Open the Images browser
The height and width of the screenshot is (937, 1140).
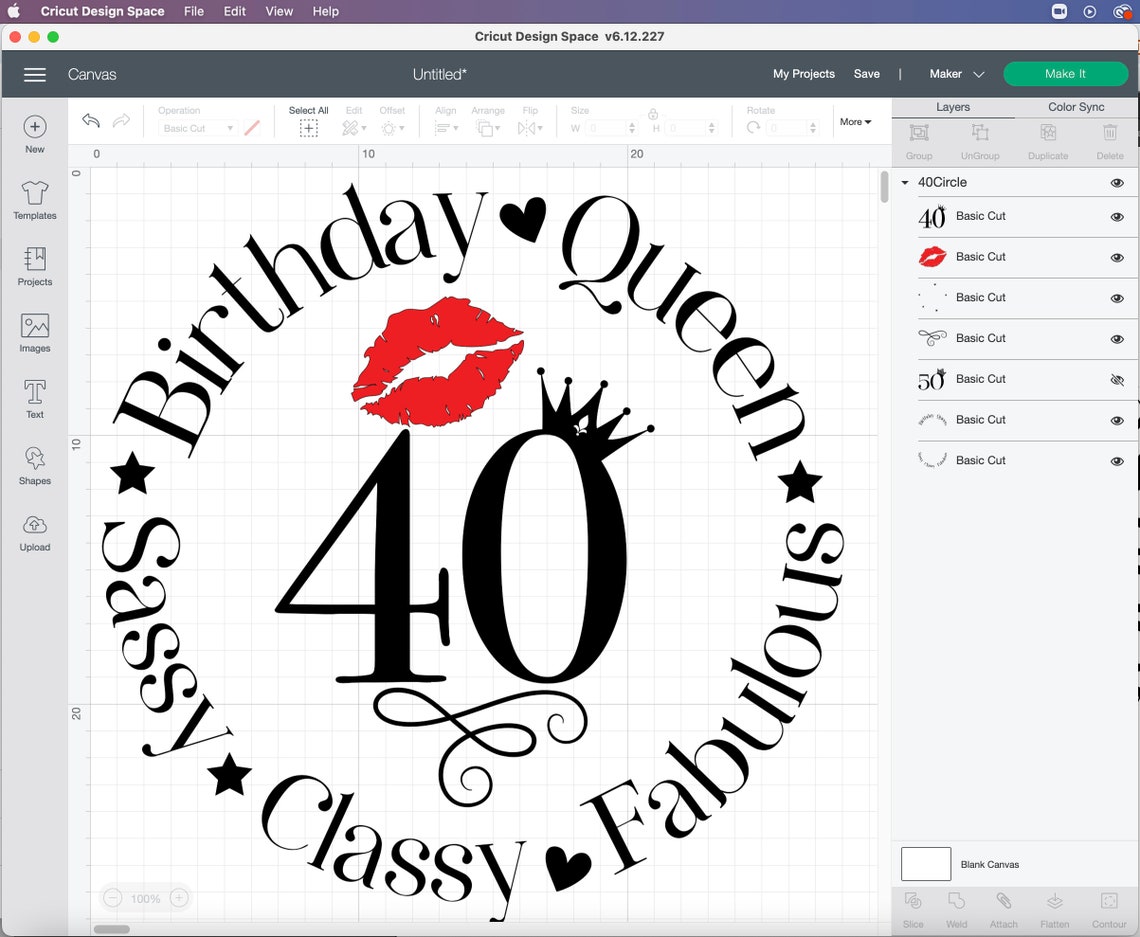(34, 332)
